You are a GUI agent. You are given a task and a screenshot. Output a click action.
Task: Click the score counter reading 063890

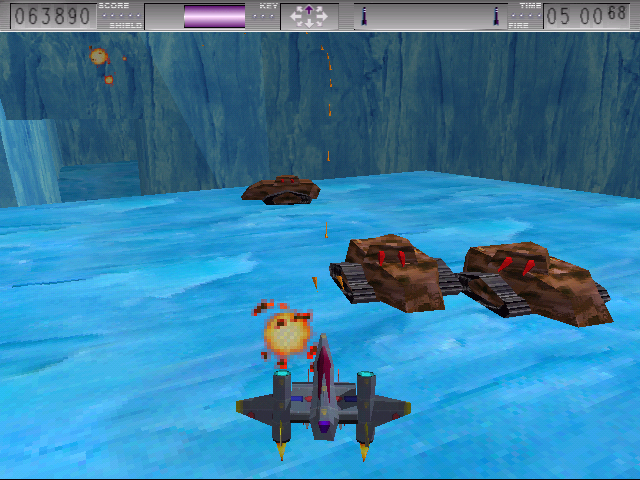click(52, 16)
